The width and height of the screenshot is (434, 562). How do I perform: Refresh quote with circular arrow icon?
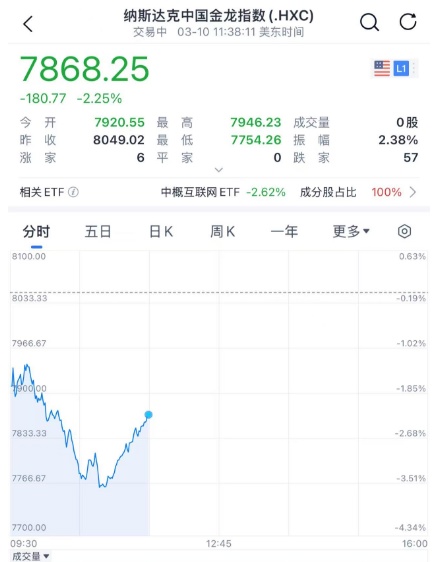pyautogui.click(x=408, y=22)
